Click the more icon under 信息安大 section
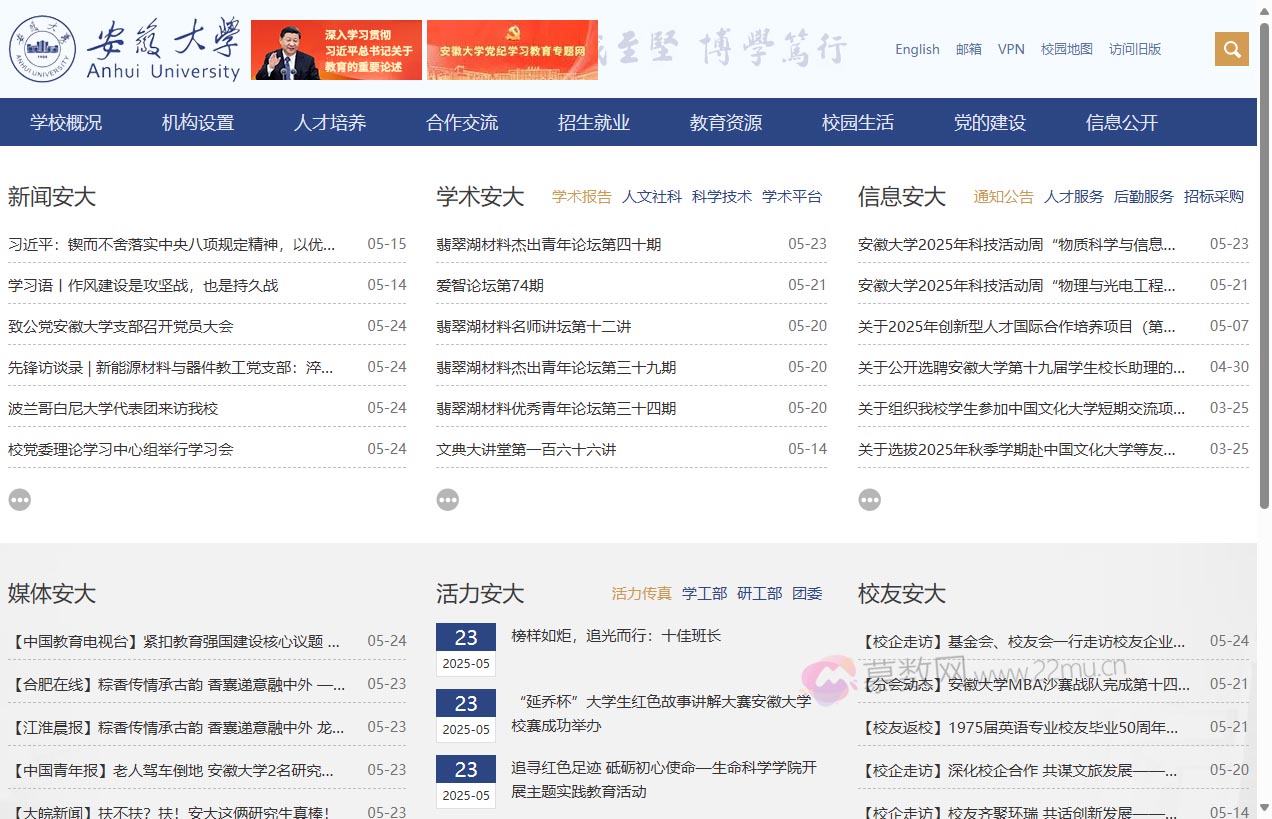The width and height of the screenshot is (1272, 819). pyautogui.click(x=870, y=499)
